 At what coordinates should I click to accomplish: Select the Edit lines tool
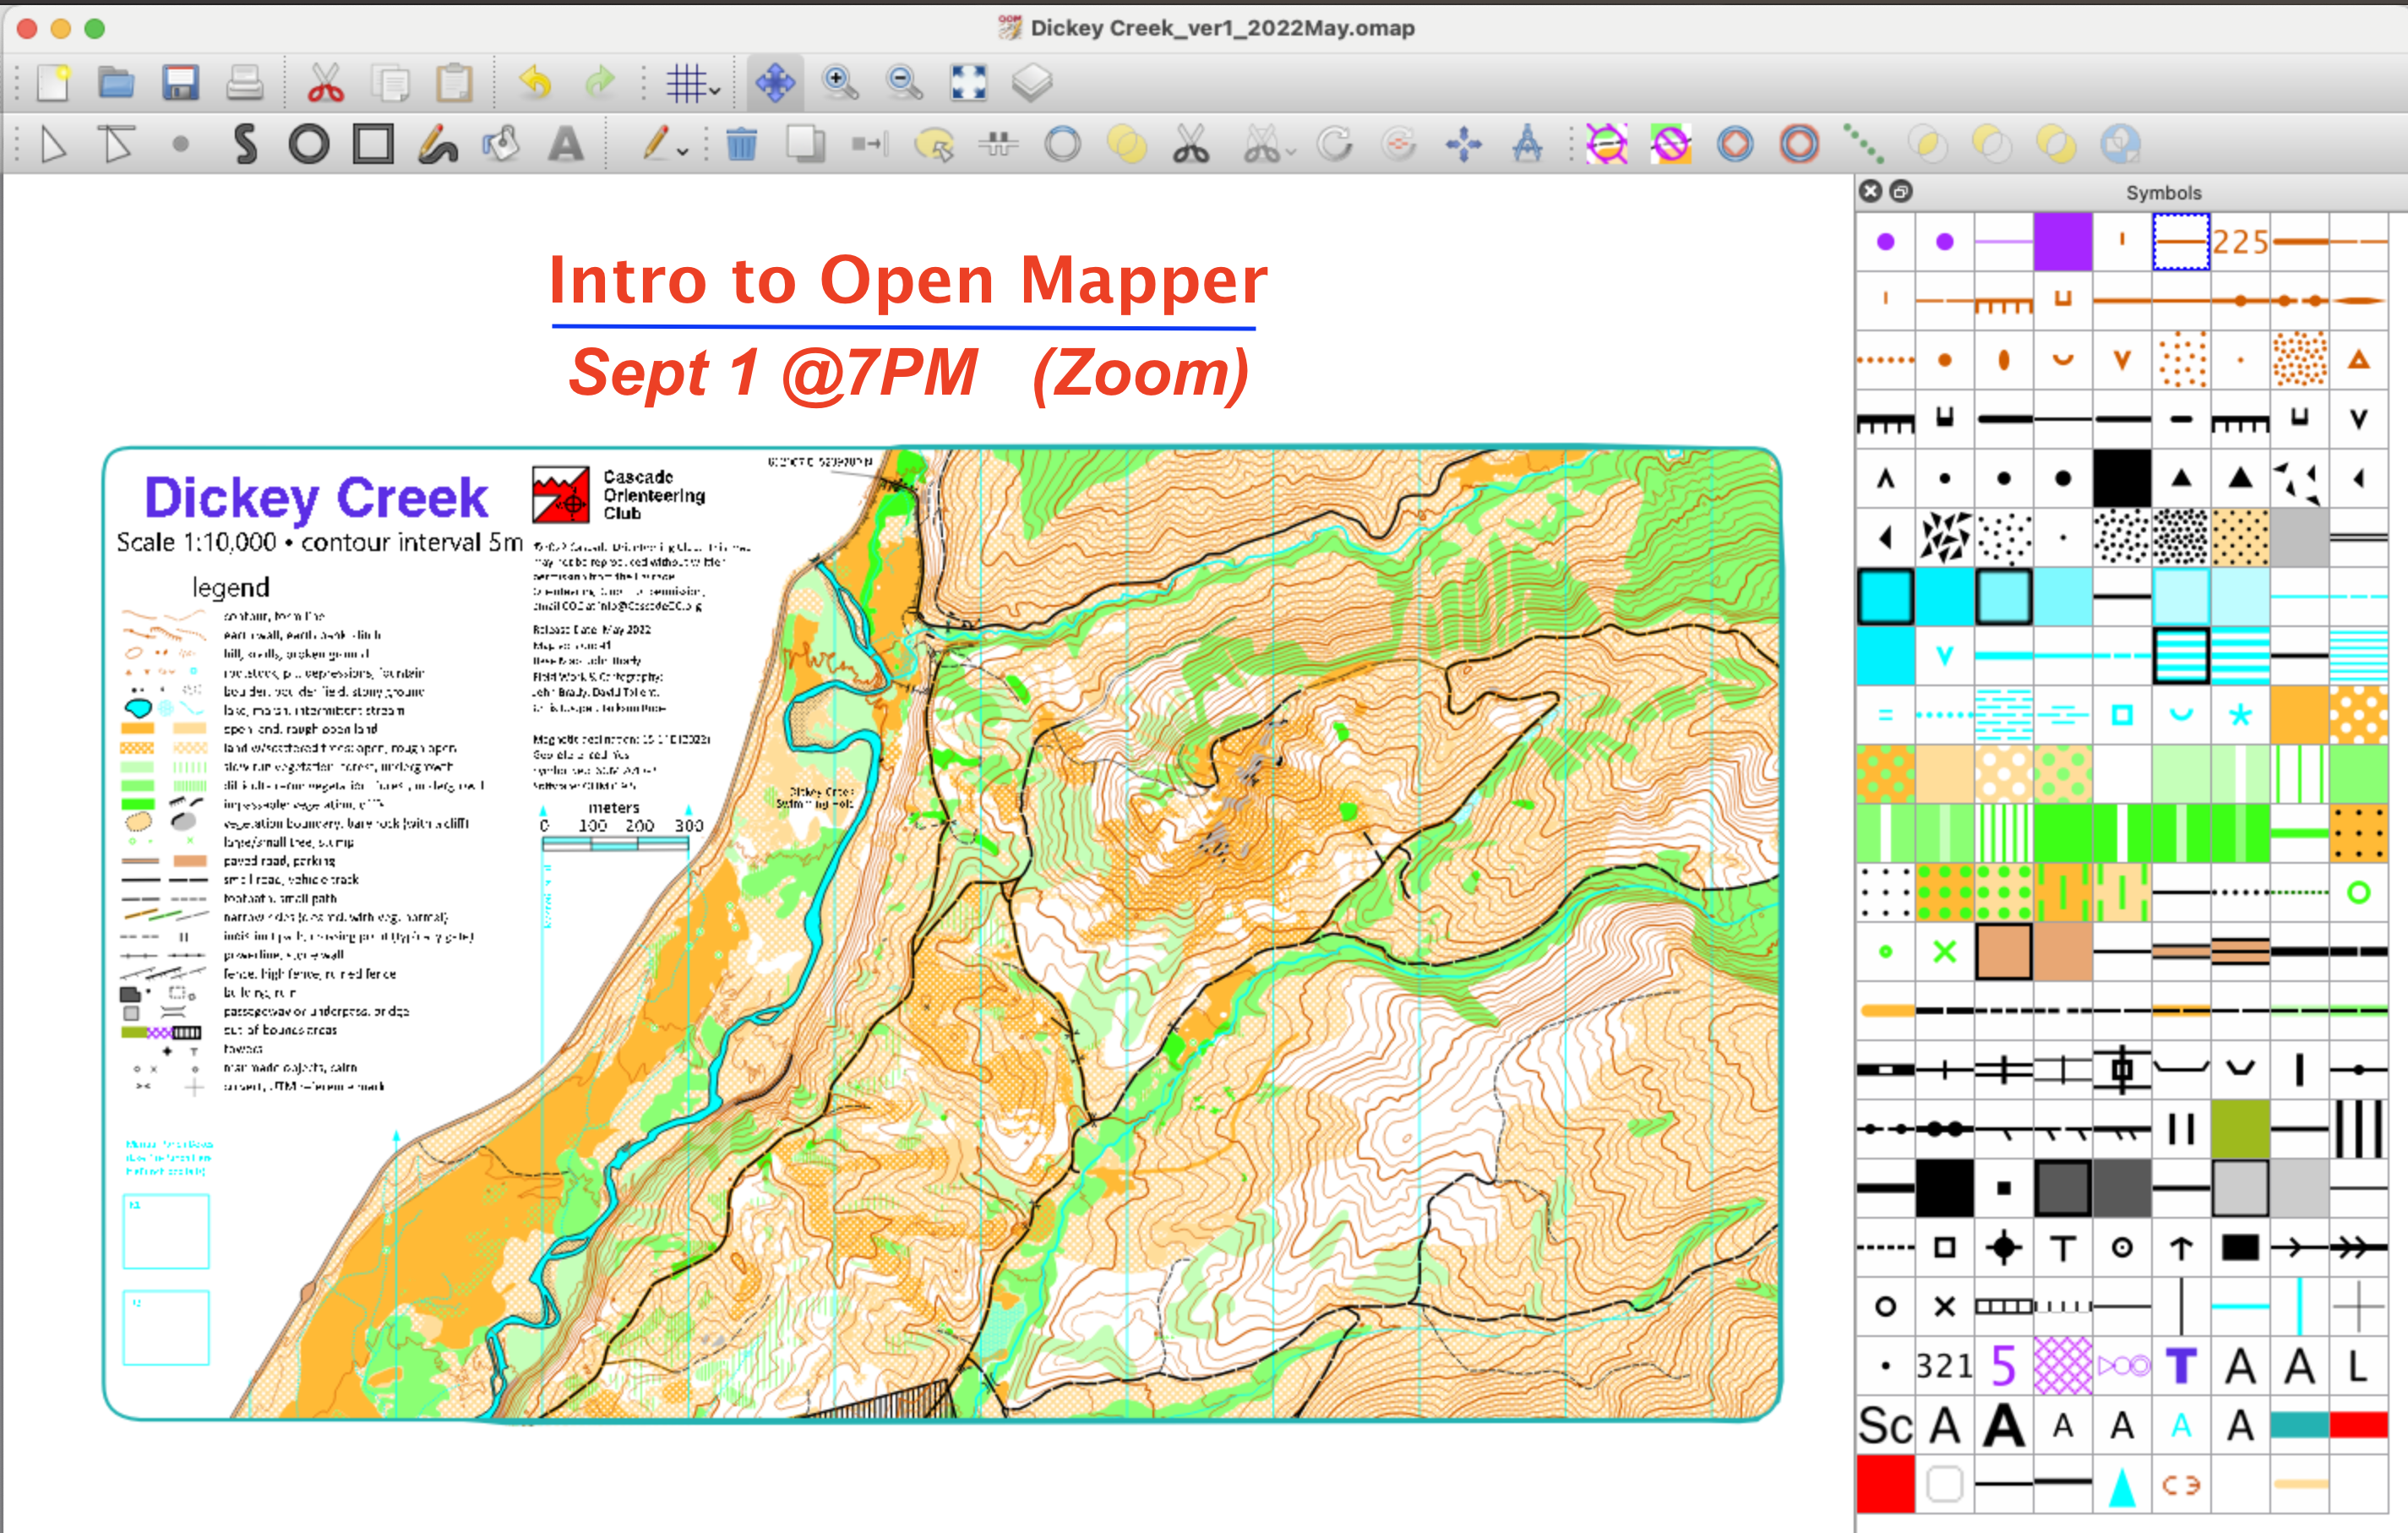(x=117, y=145)
